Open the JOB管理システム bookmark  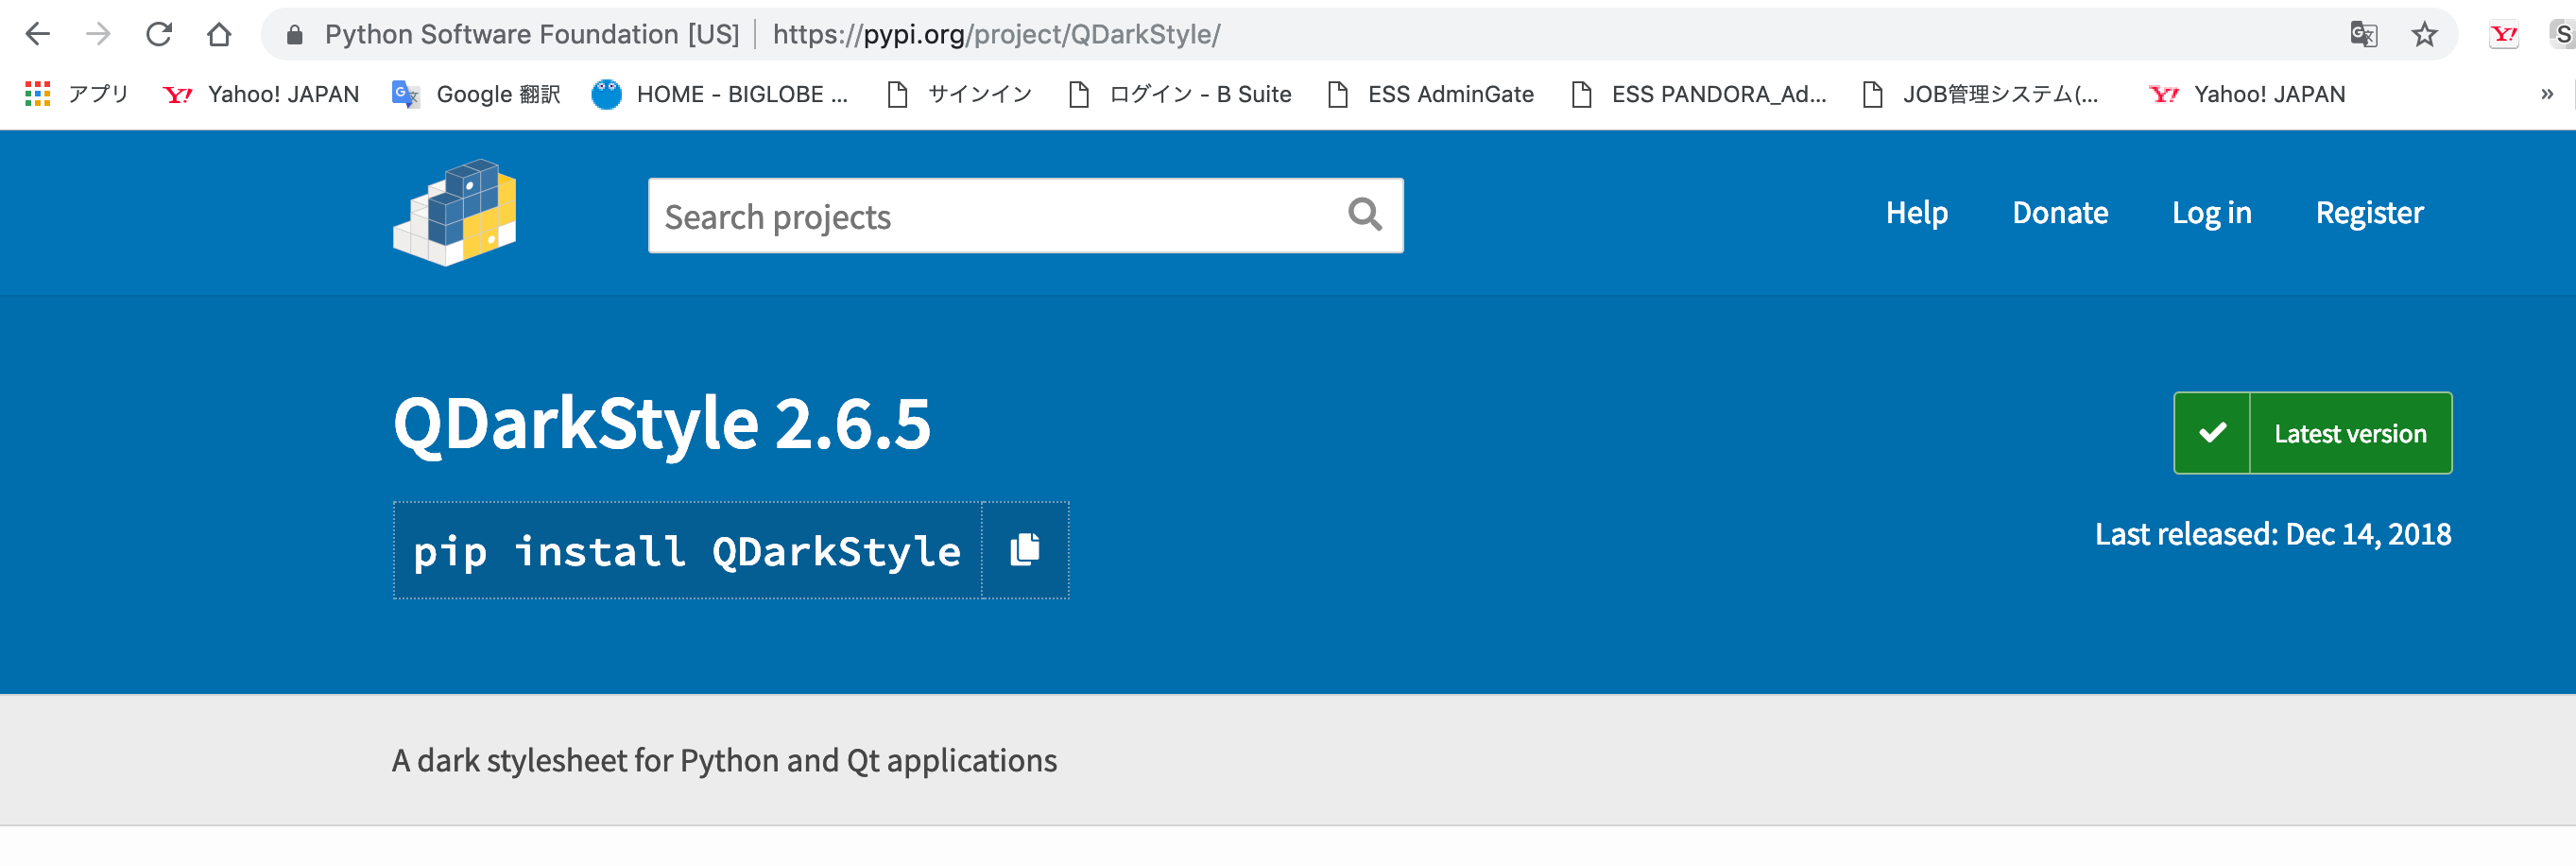(1981, 94)
